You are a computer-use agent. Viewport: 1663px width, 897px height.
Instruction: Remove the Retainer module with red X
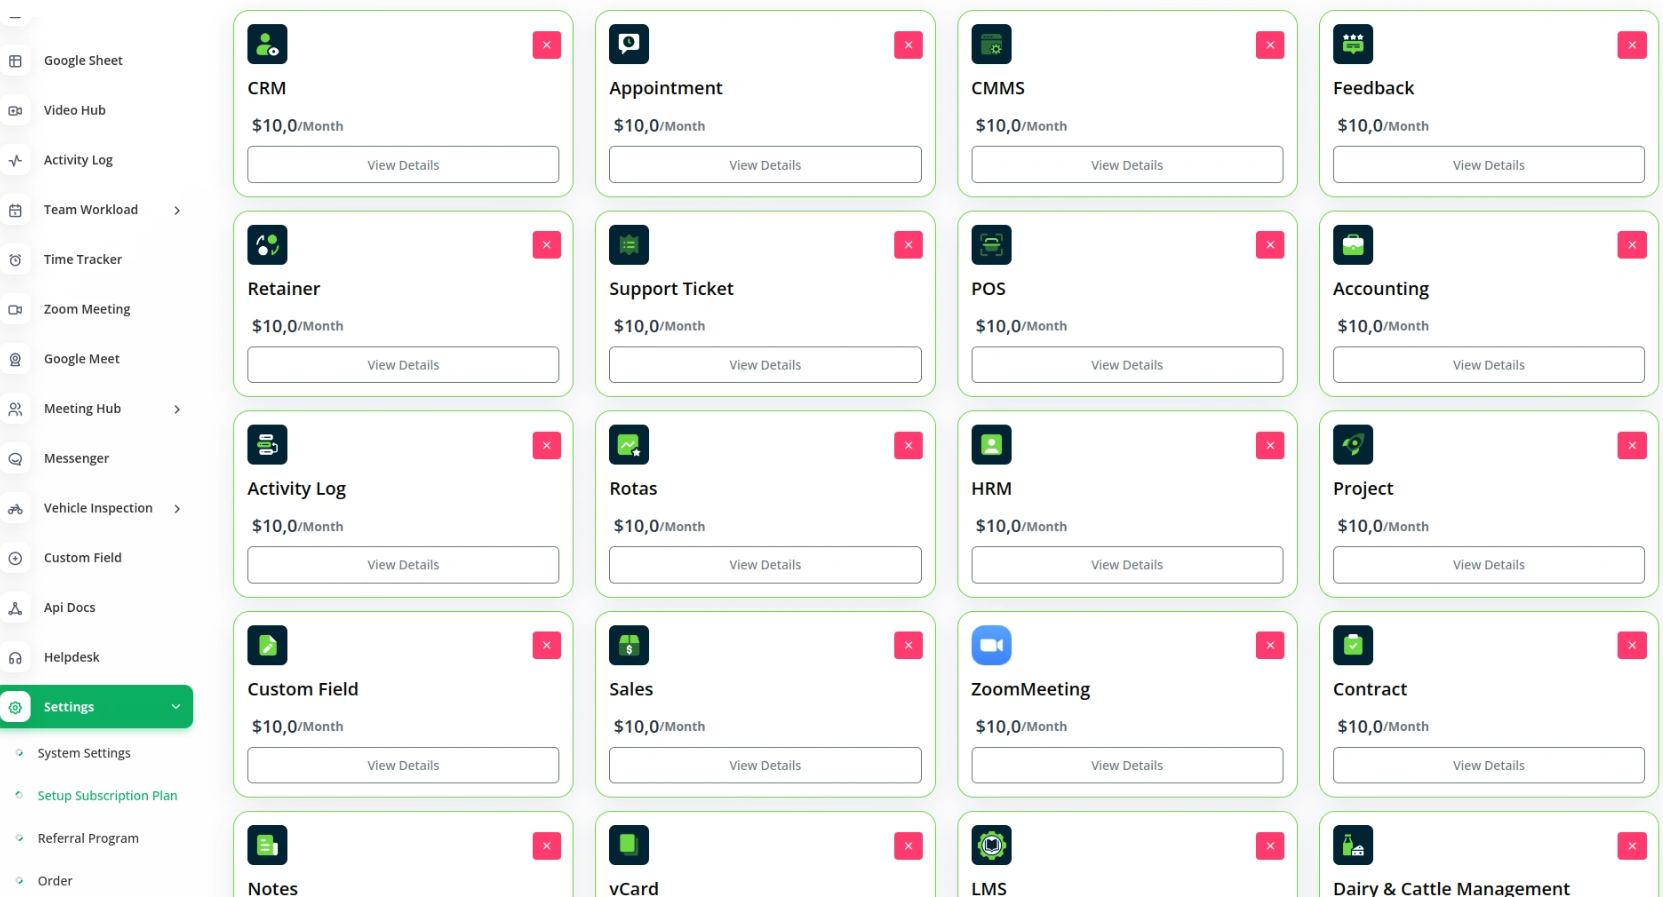click(x=546, y=245)
